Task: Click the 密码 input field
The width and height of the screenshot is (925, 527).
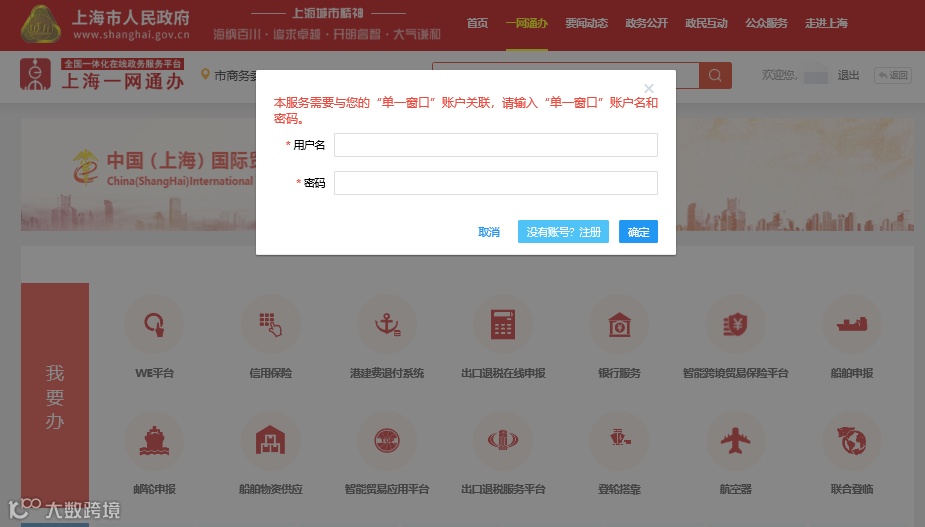Action: click(x=496, y=183)
